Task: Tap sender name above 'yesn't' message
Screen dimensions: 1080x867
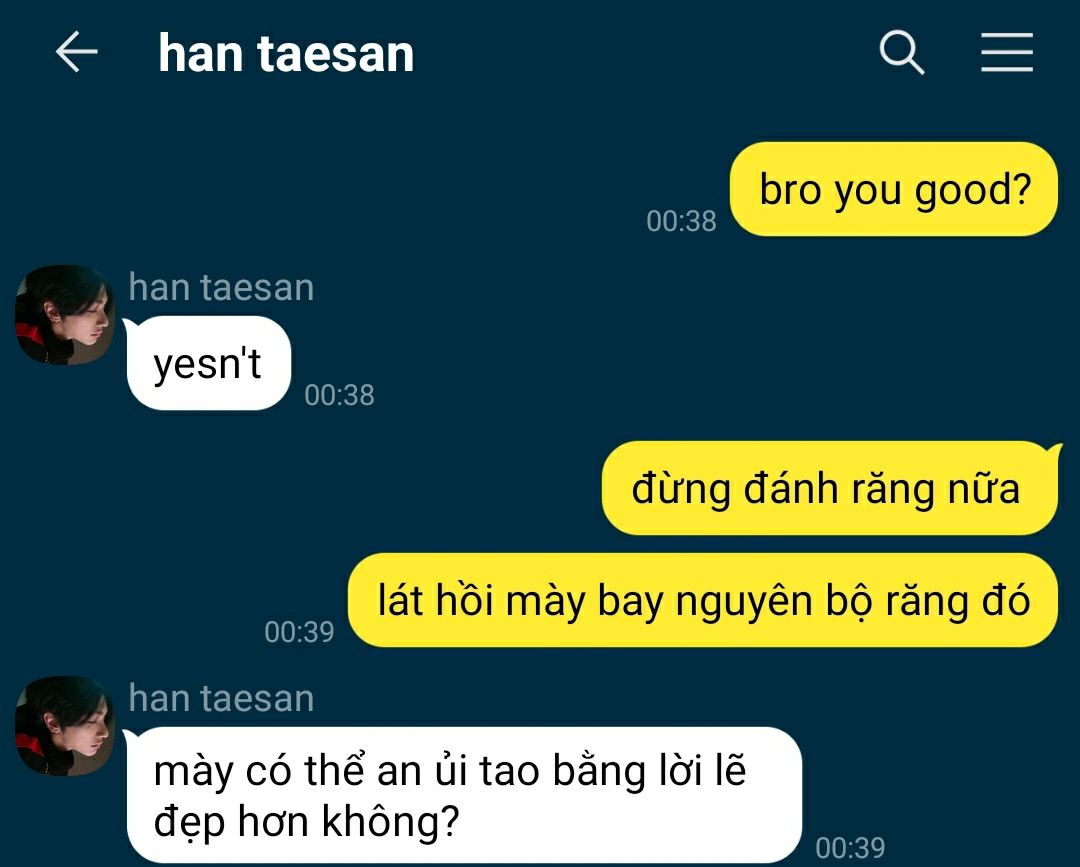Action: pos(221,287)
